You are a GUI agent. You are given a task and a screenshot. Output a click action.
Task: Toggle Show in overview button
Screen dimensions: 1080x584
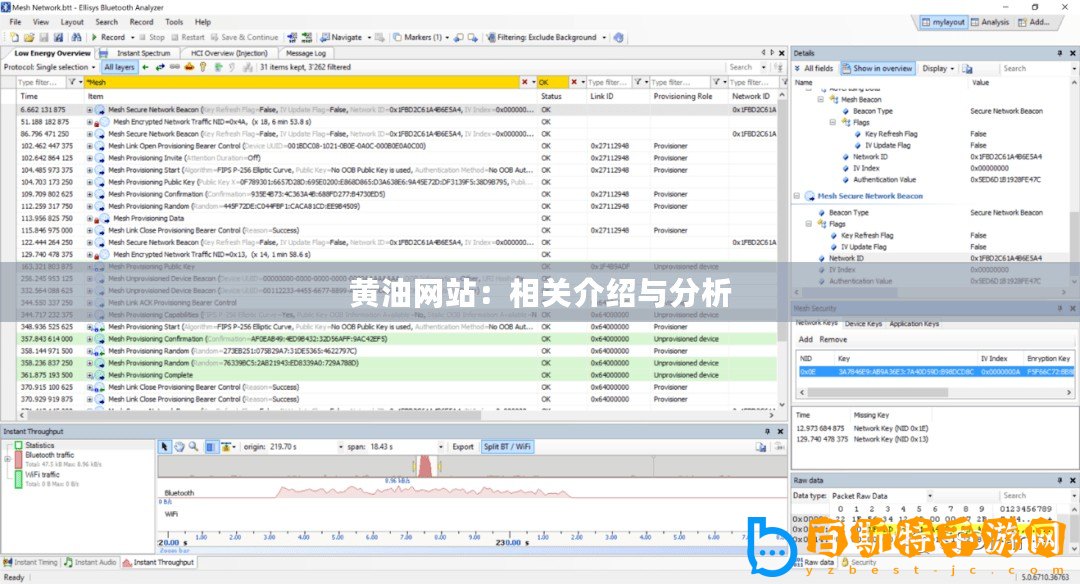[x=877, y=68]
